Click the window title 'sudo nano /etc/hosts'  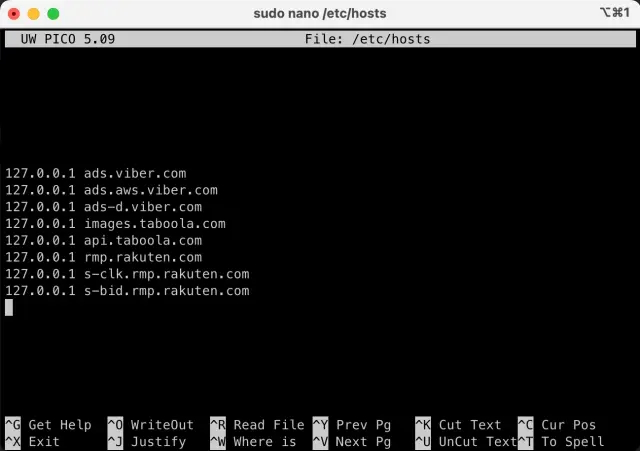(x=320, y=13)
